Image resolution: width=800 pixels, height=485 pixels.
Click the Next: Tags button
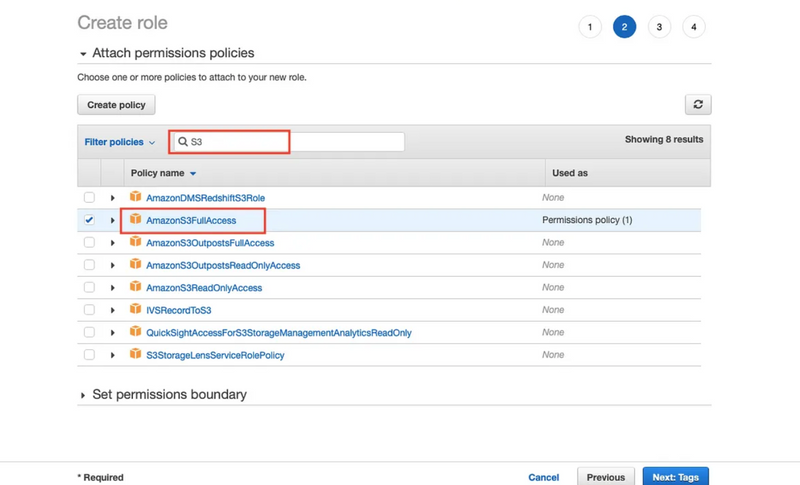pyautogui.click(x=675, y=477)
